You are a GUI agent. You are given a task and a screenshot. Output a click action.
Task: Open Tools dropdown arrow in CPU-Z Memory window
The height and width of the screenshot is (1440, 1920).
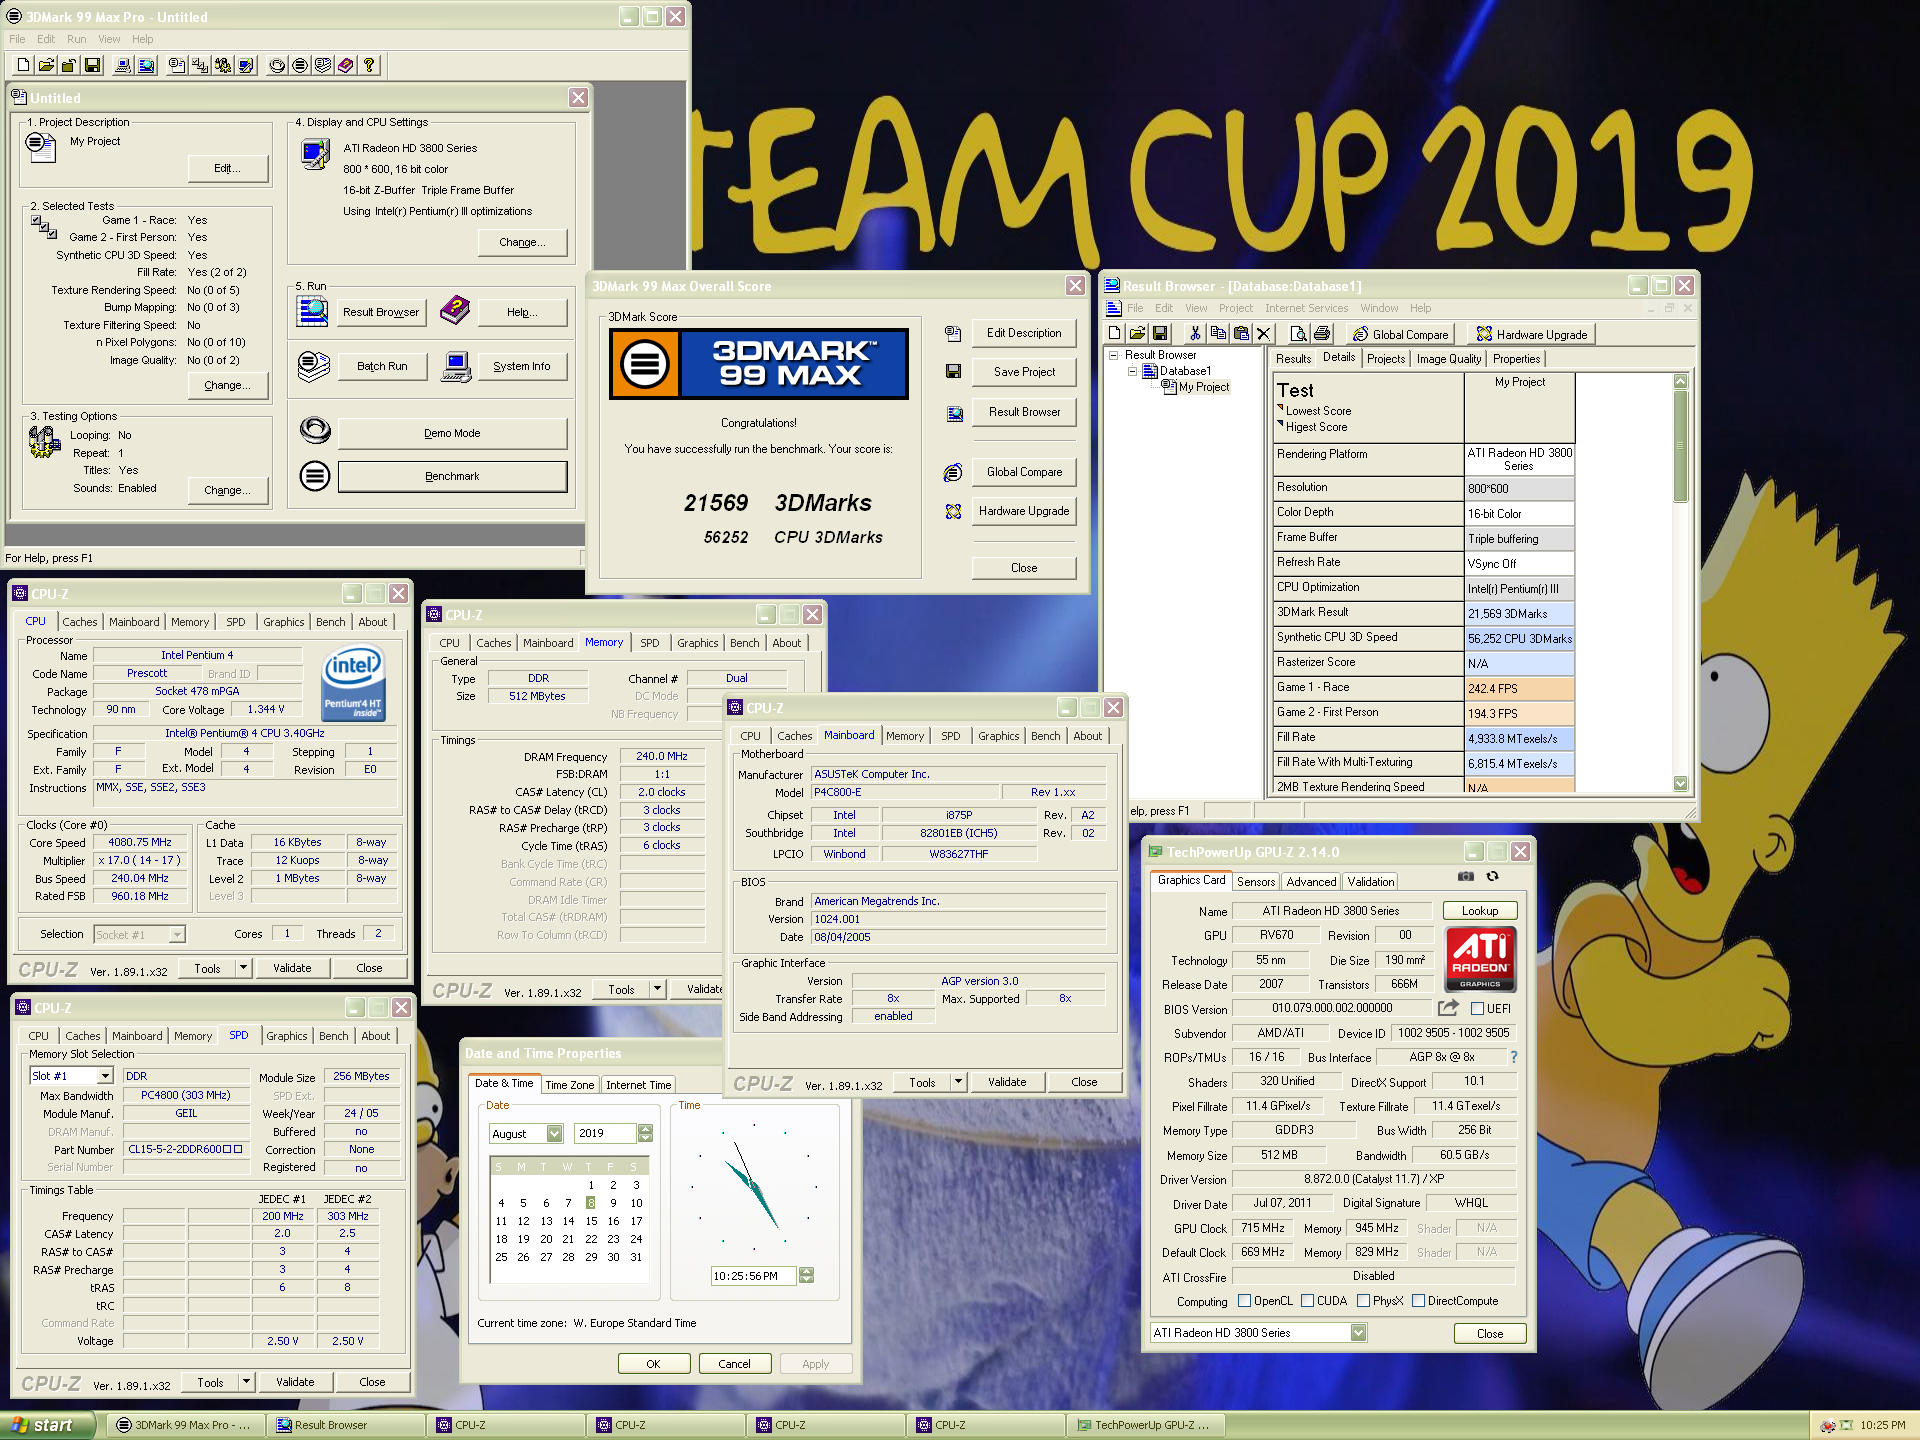coord(657,989)
